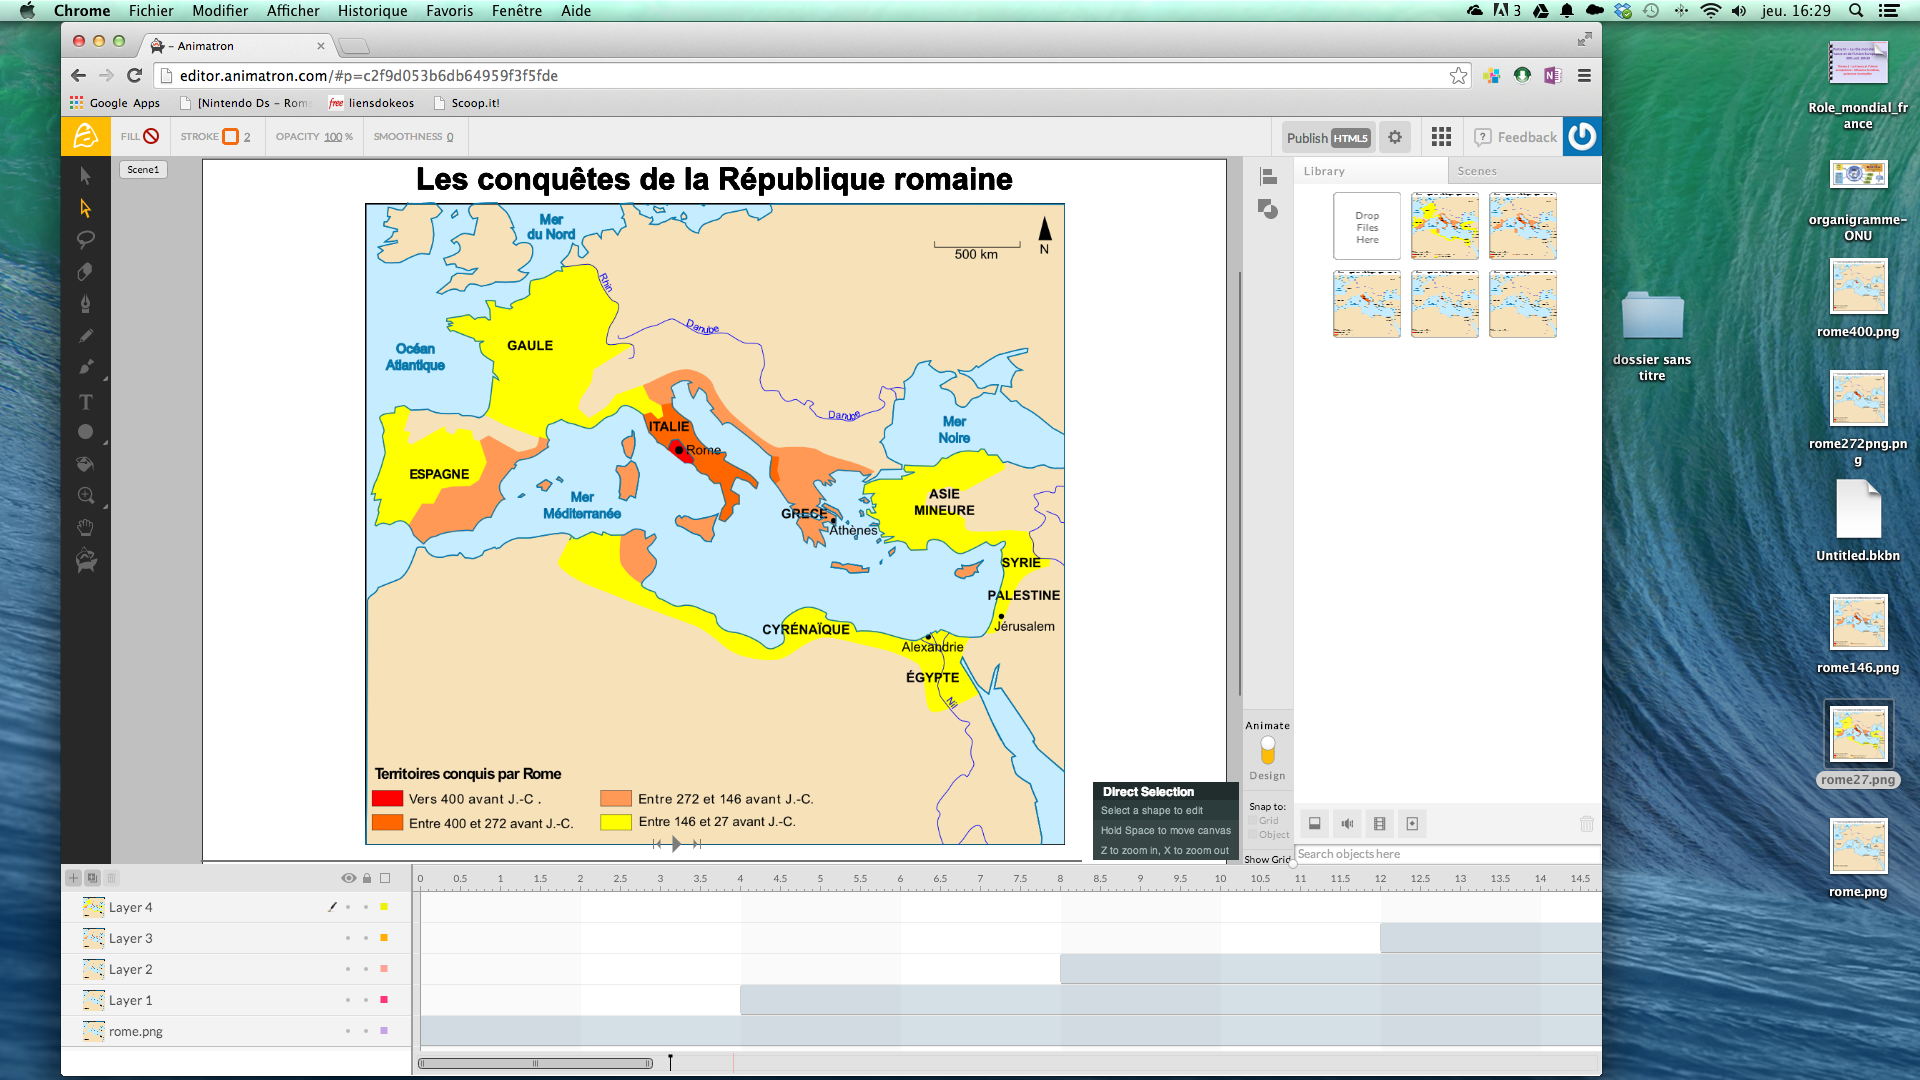Filter library by video film icon
Screen dimensions: 1920x1080
coord(1380,824)
